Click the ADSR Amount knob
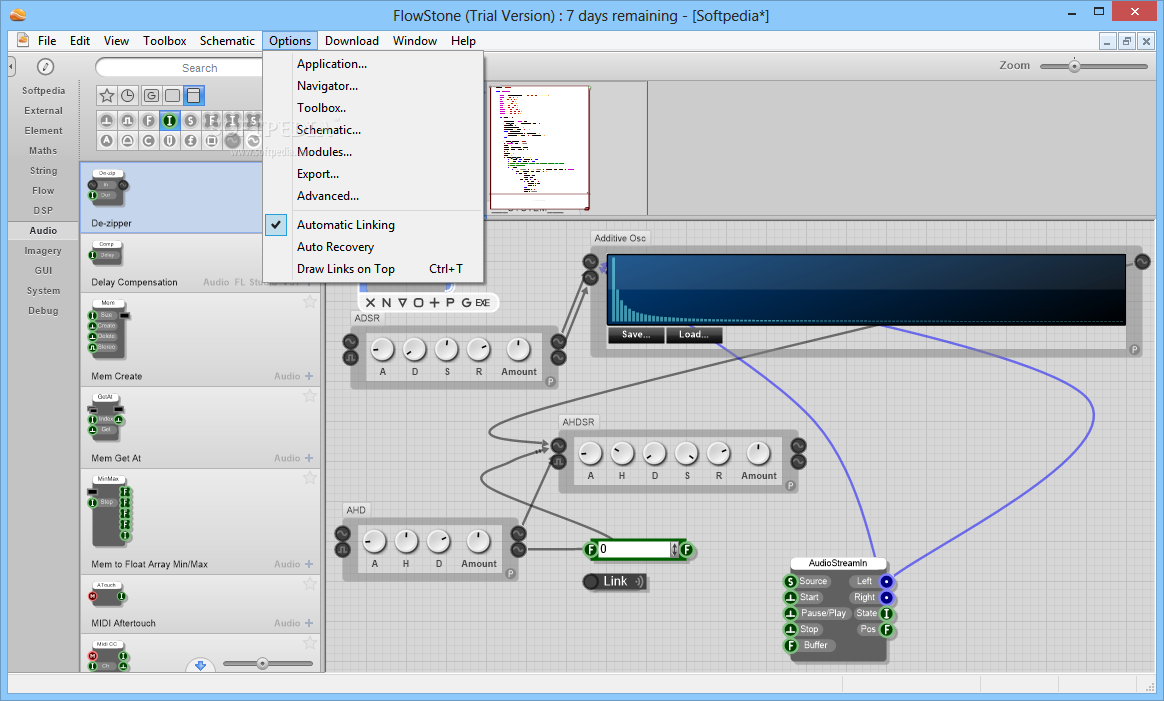The height and width of the screenshot is (701, 1164). [518, 349]
